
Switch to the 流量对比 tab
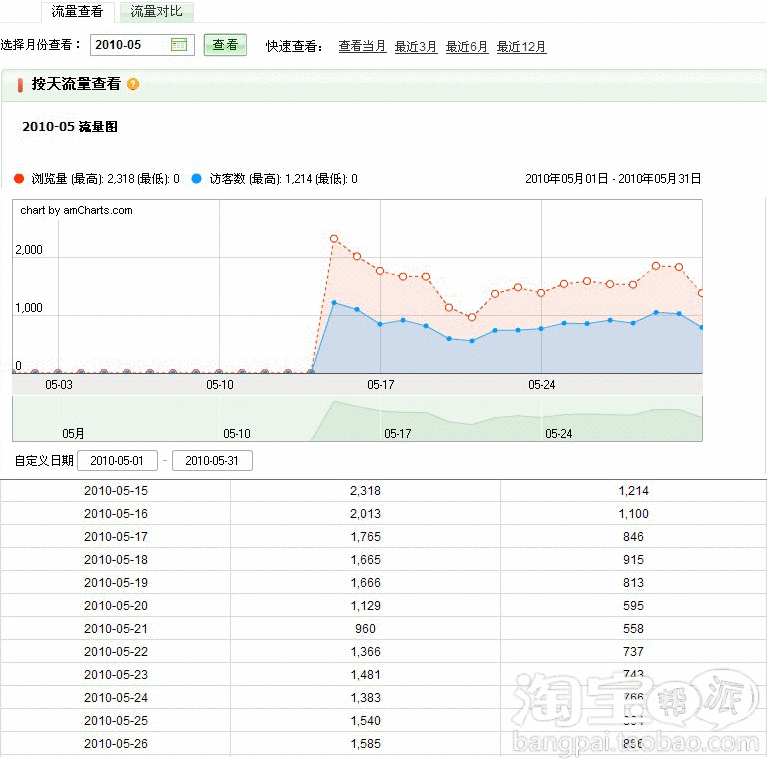point(157,12)
